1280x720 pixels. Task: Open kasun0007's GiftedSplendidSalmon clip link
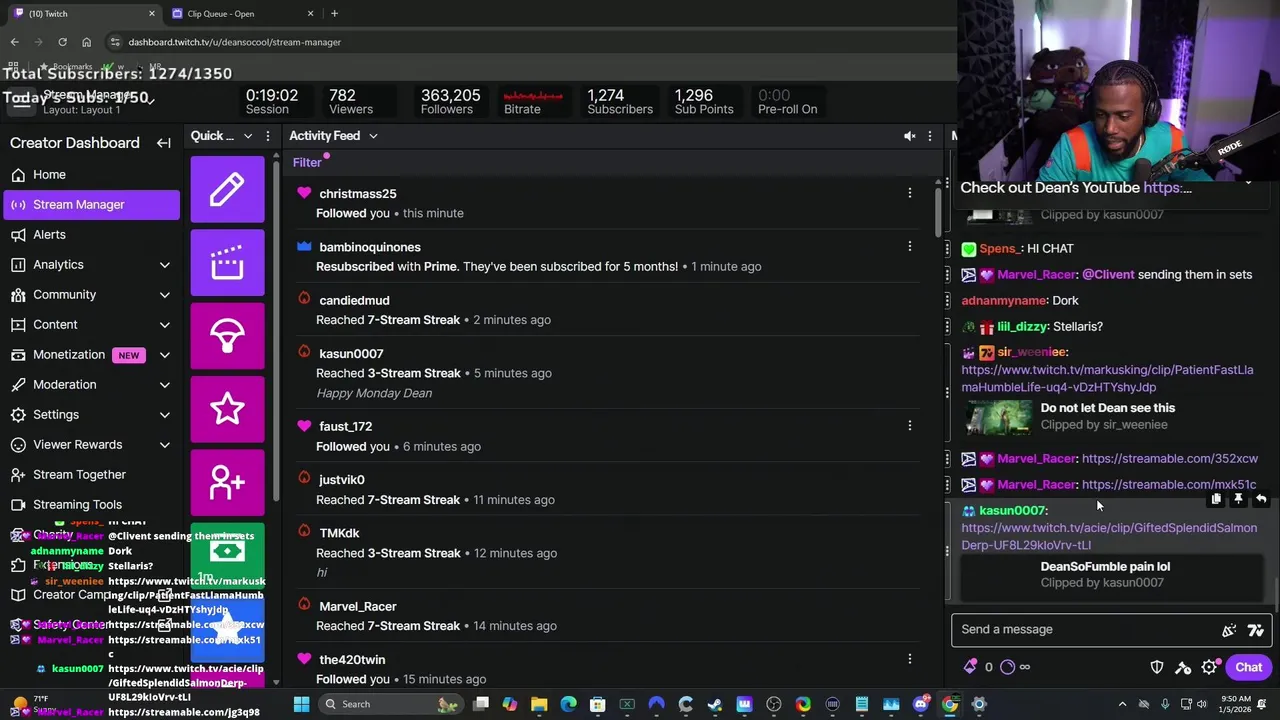coord(1109,536)
